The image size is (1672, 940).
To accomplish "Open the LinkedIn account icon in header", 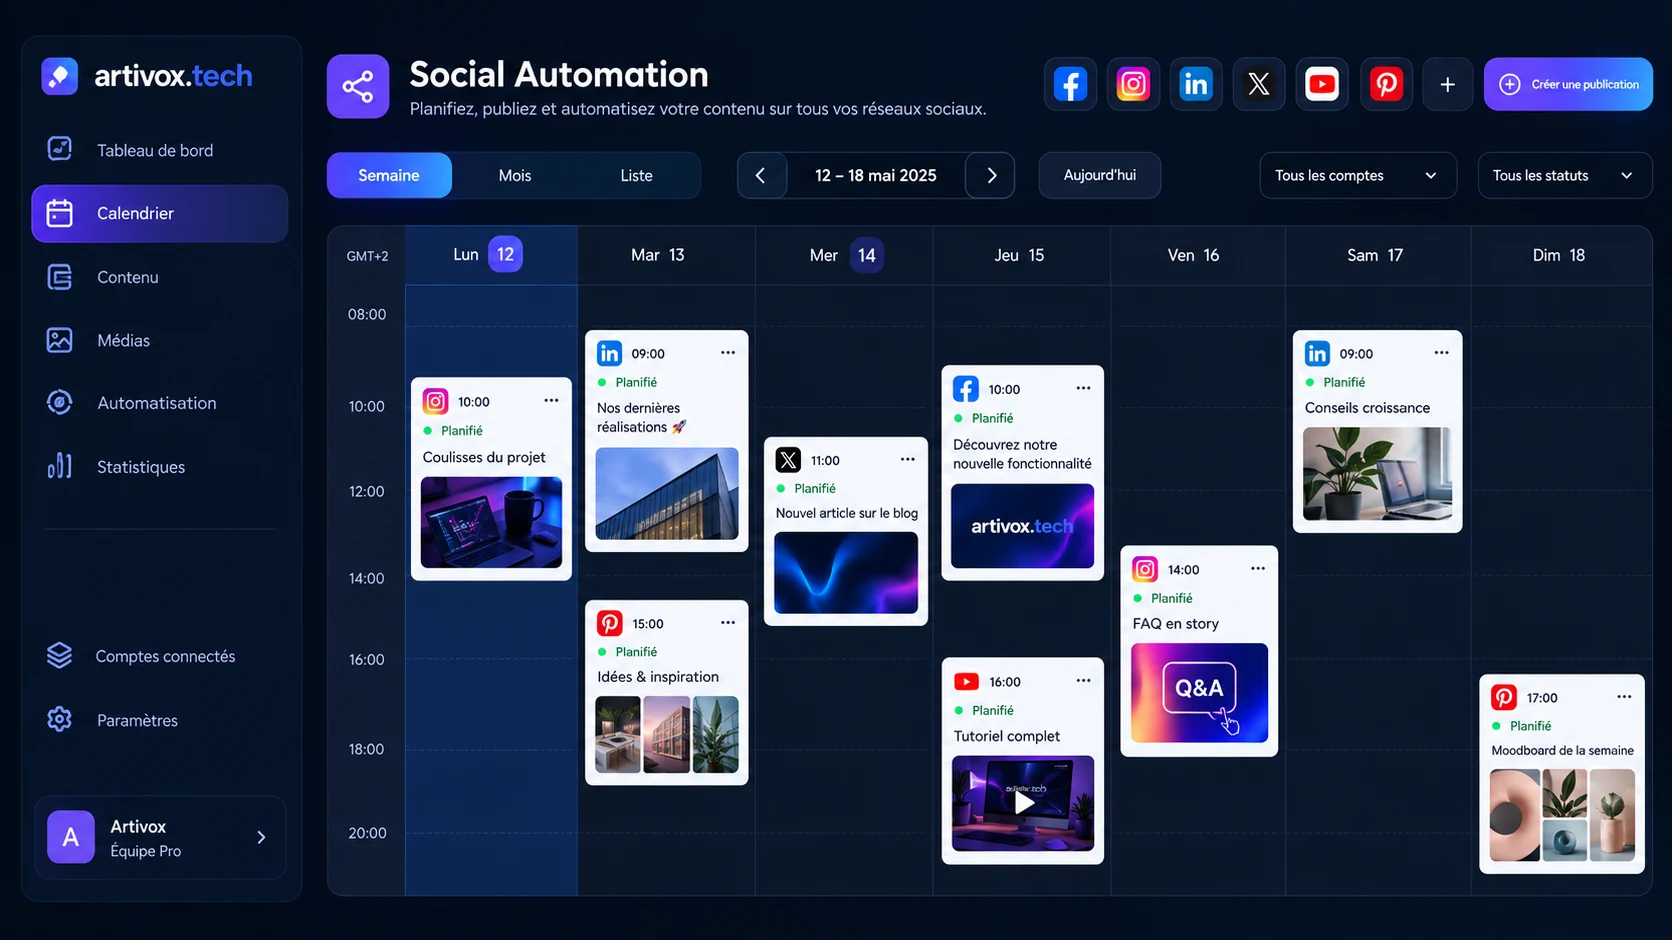I will [1196, 84].
